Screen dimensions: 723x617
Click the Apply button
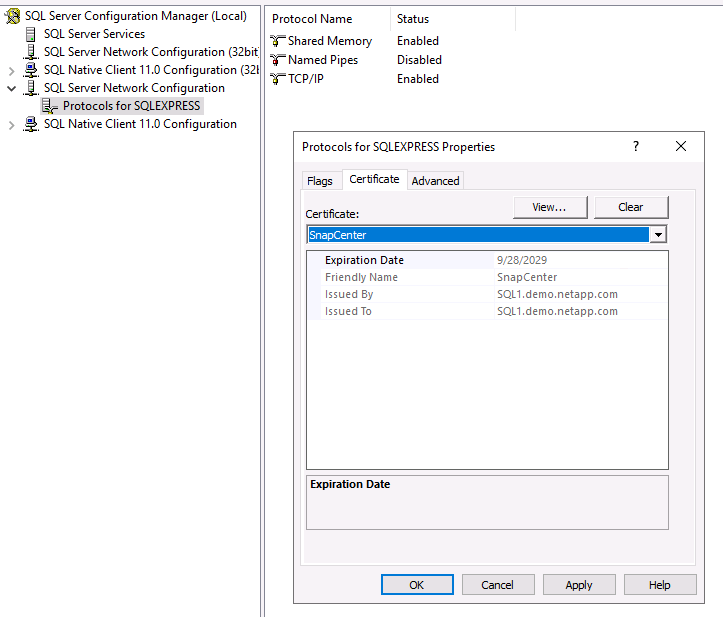[x=578, y=585]
